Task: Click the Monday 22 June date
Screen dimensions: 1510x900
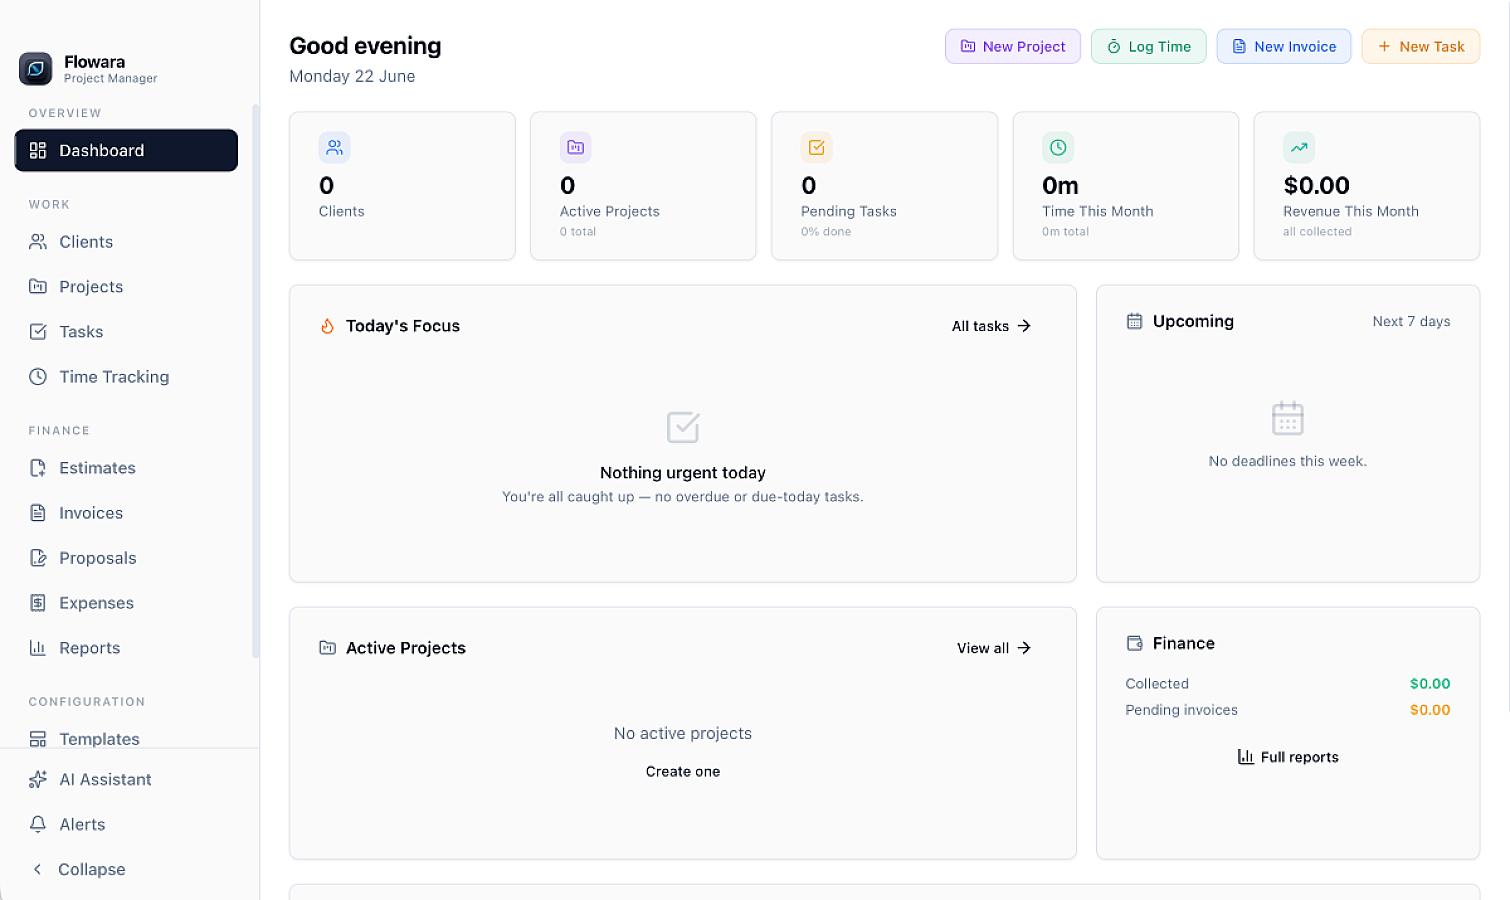Action: click(x=352, y=76)
